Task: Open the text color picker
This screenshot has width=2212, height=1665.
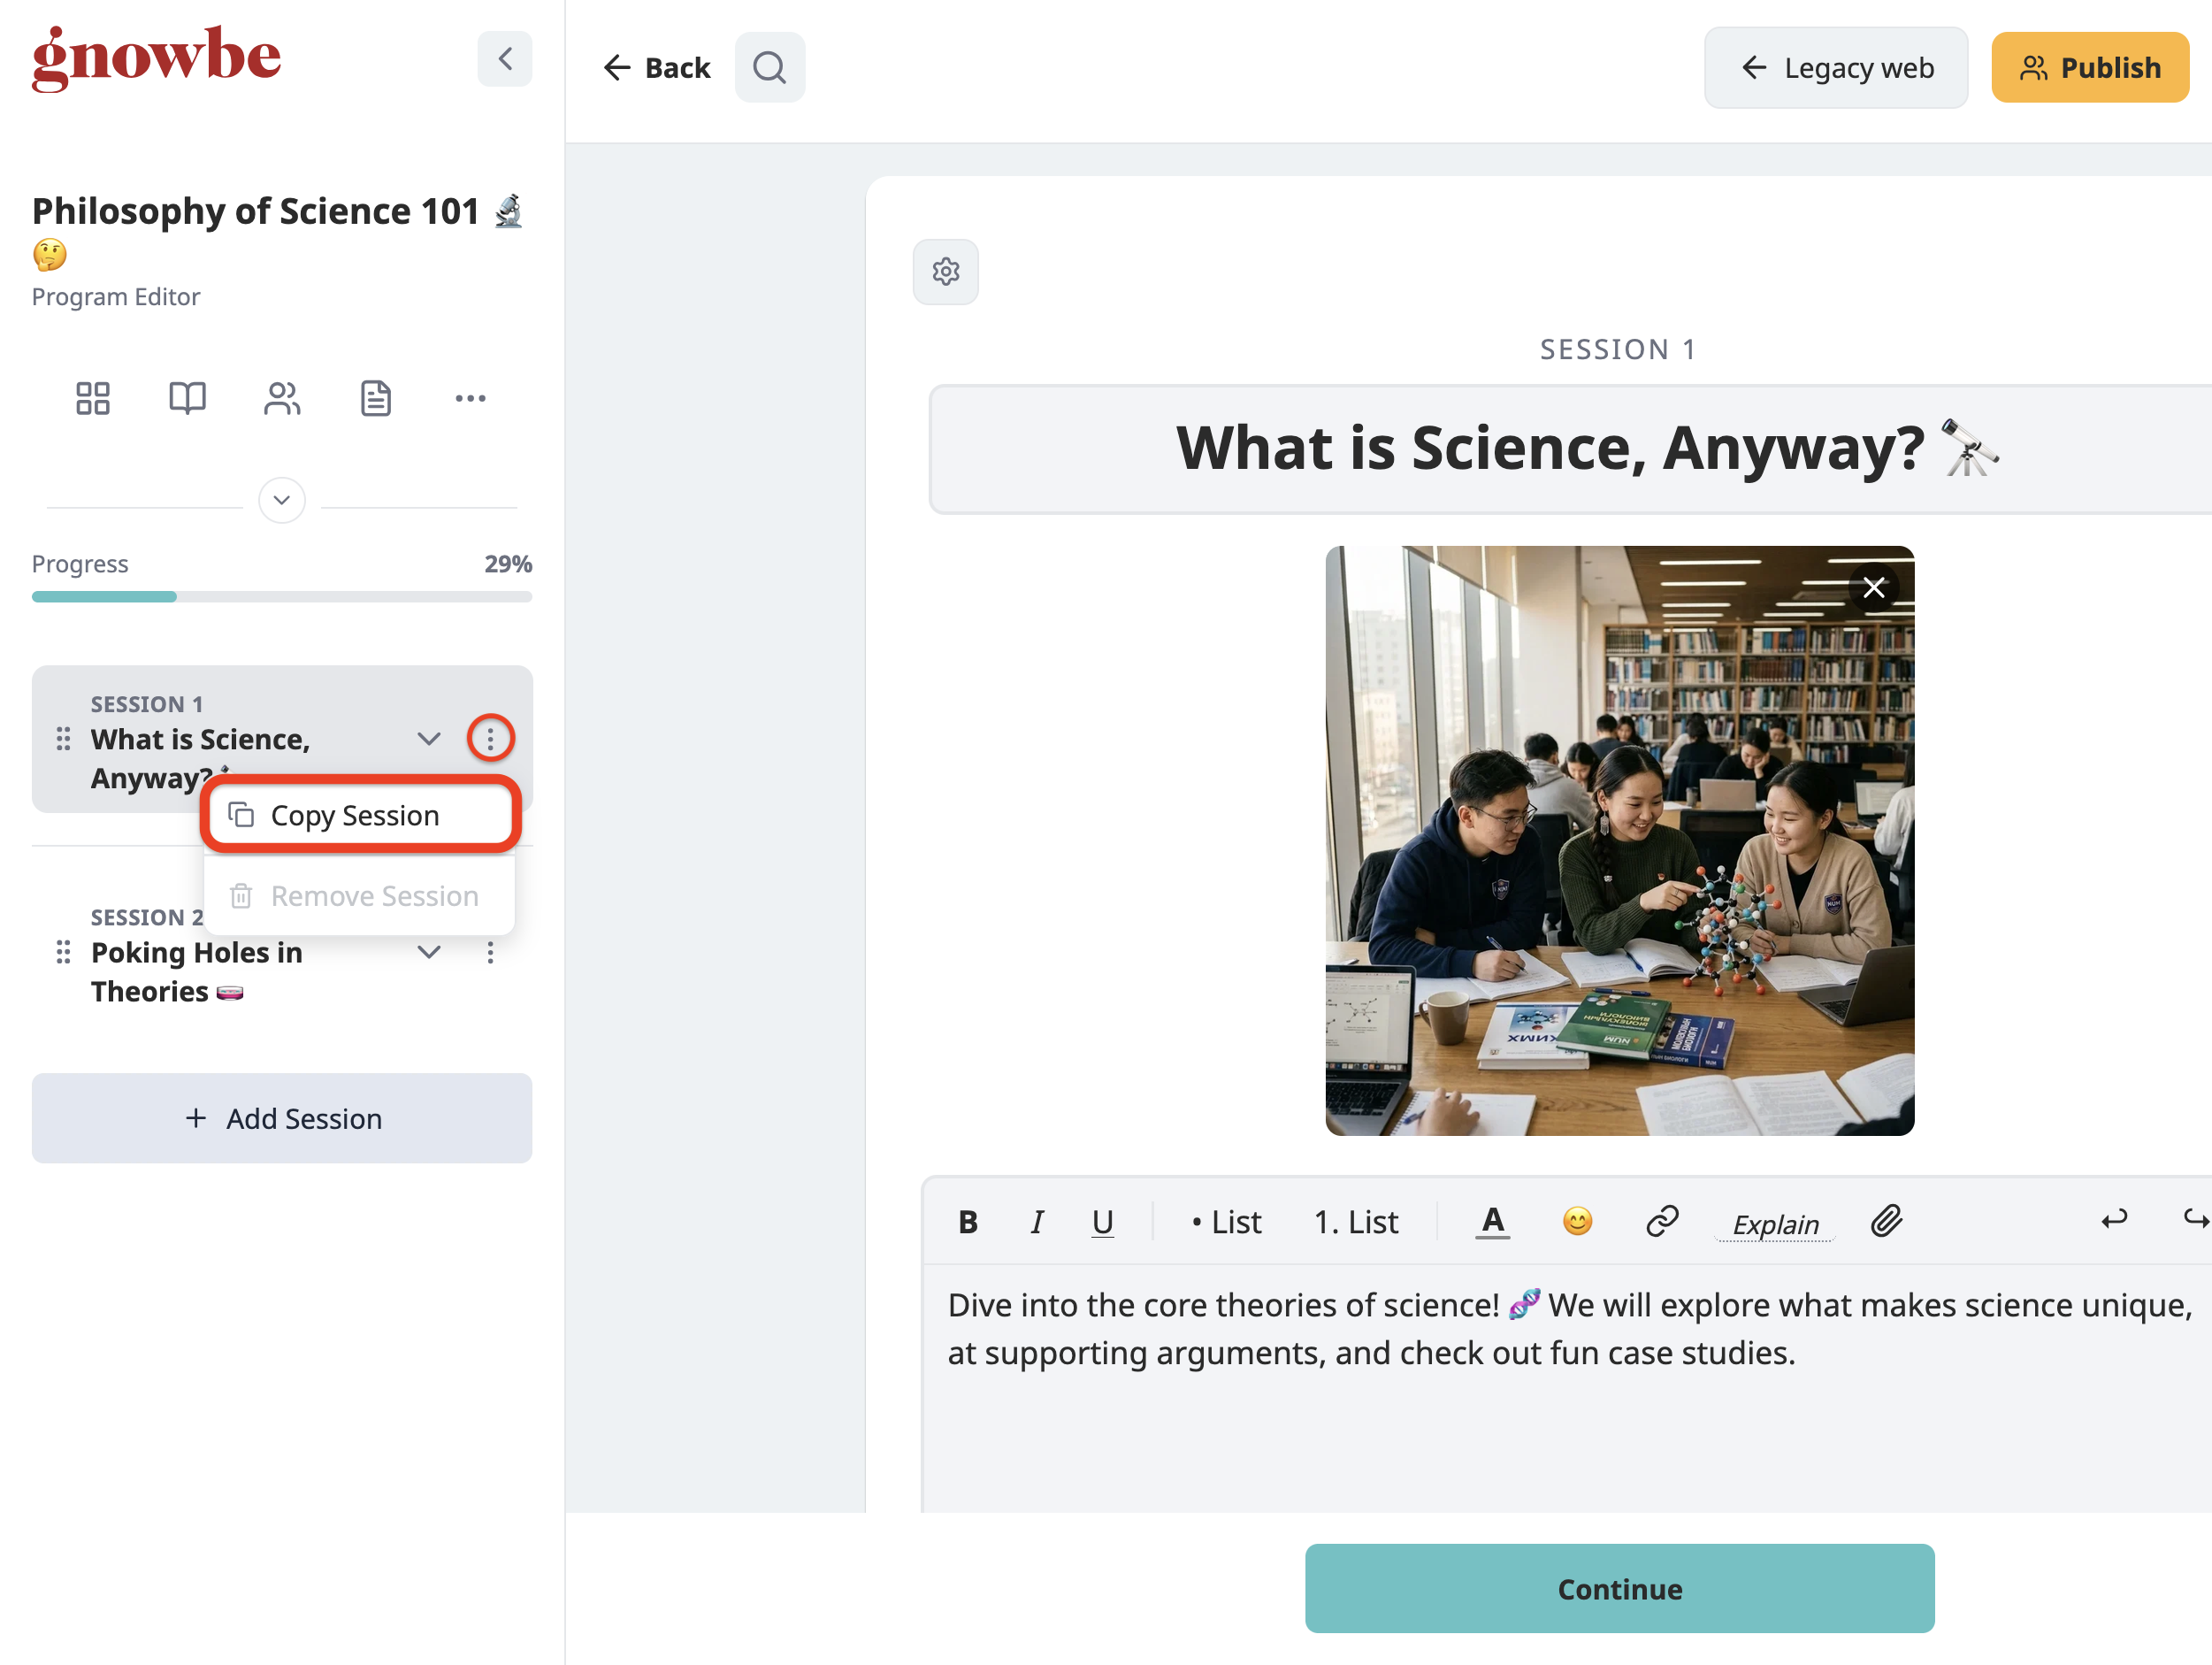Action: coord(1492,1221)
